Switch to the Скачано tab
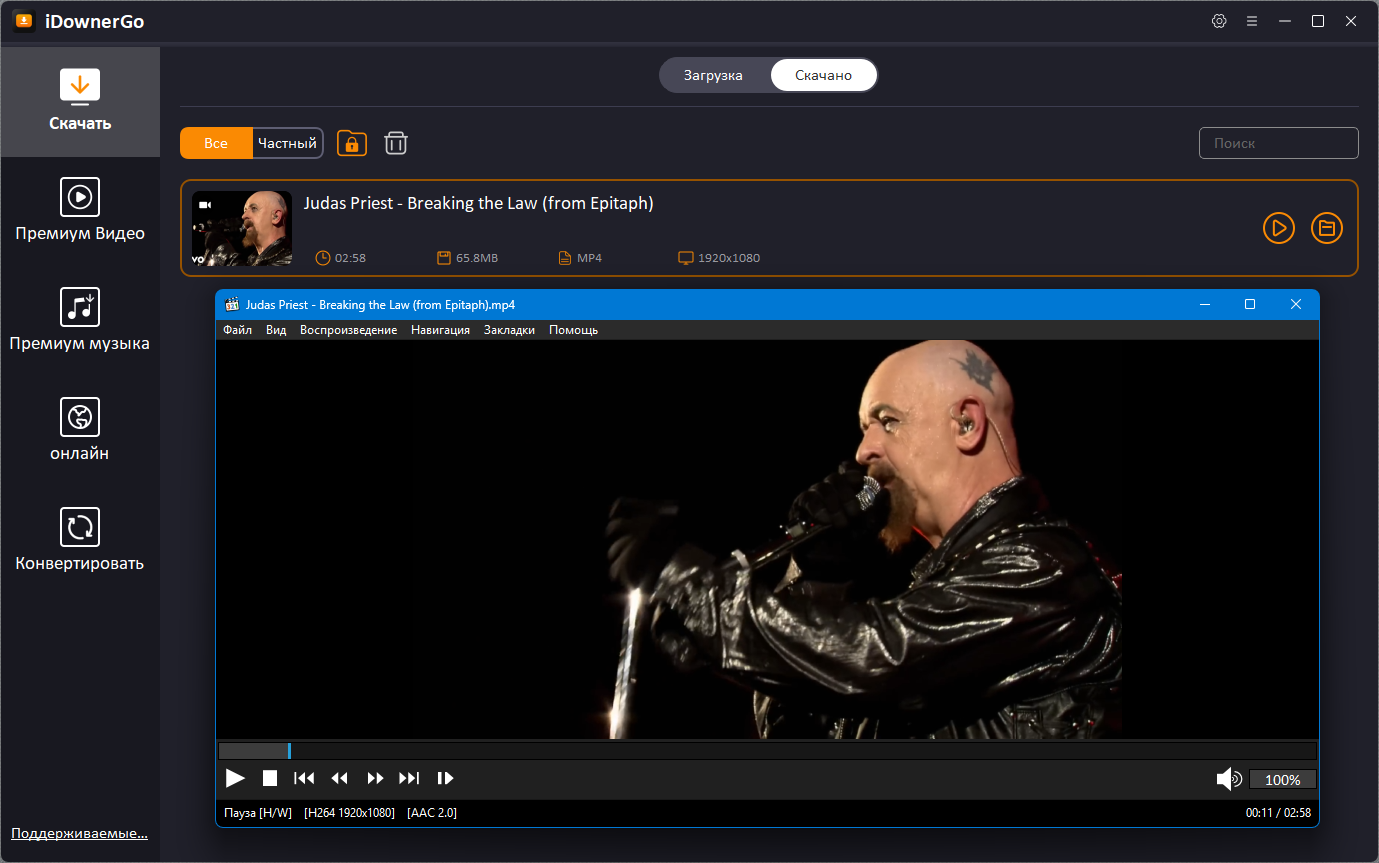The width and height of the screenshot is (1379, 863). pos(823,75)
